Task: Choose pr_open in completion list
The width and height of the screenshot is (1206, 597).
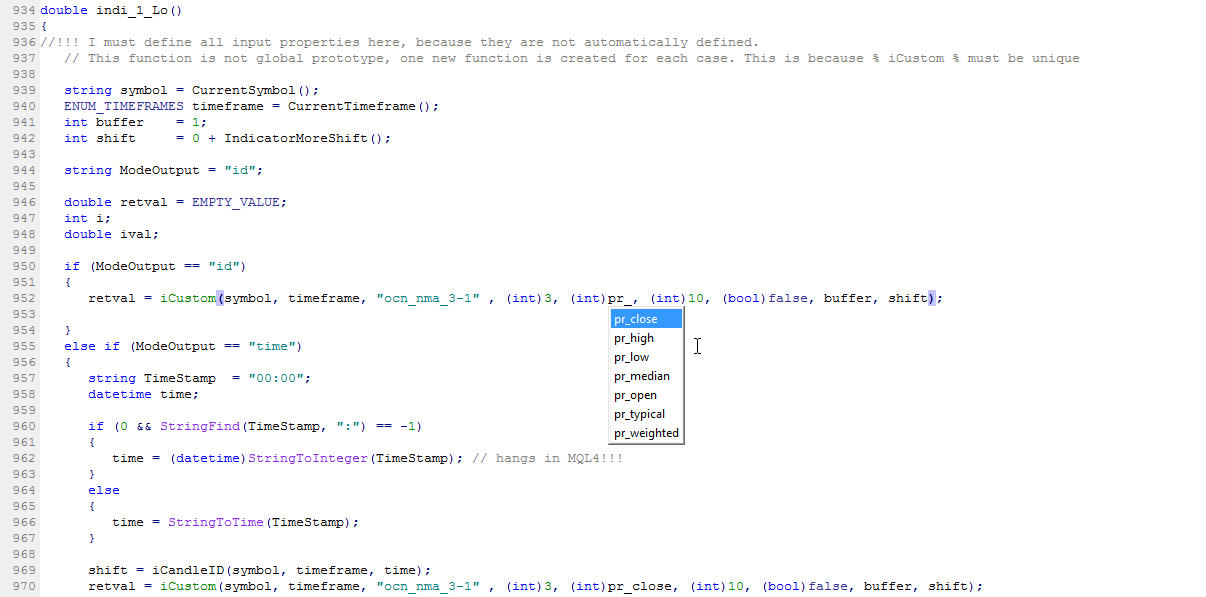Action: pos(646,395)
